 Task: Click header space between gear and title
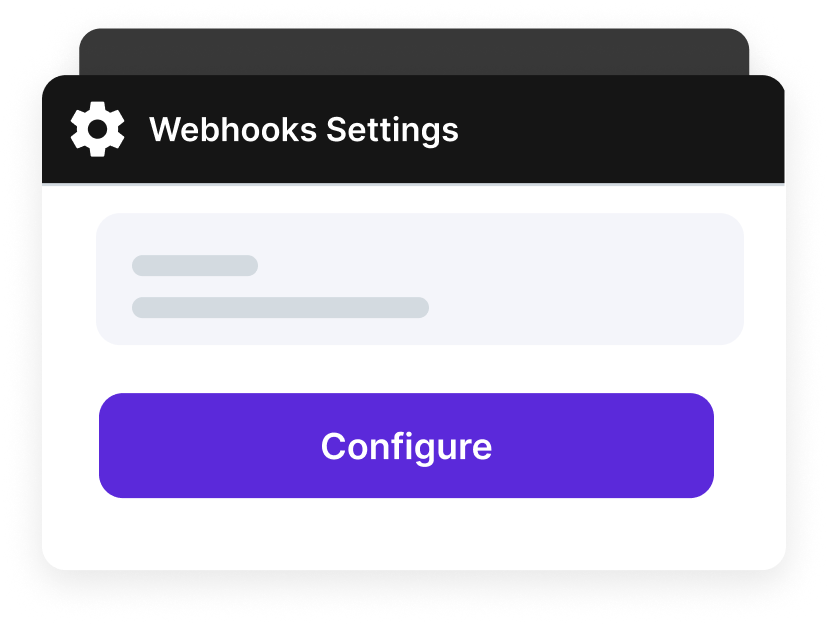point(137,130)
